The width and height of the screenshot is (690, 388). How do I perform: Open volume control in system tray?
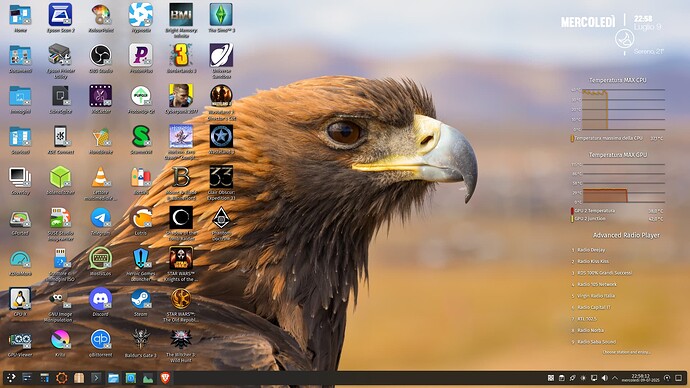click(605, 378)
